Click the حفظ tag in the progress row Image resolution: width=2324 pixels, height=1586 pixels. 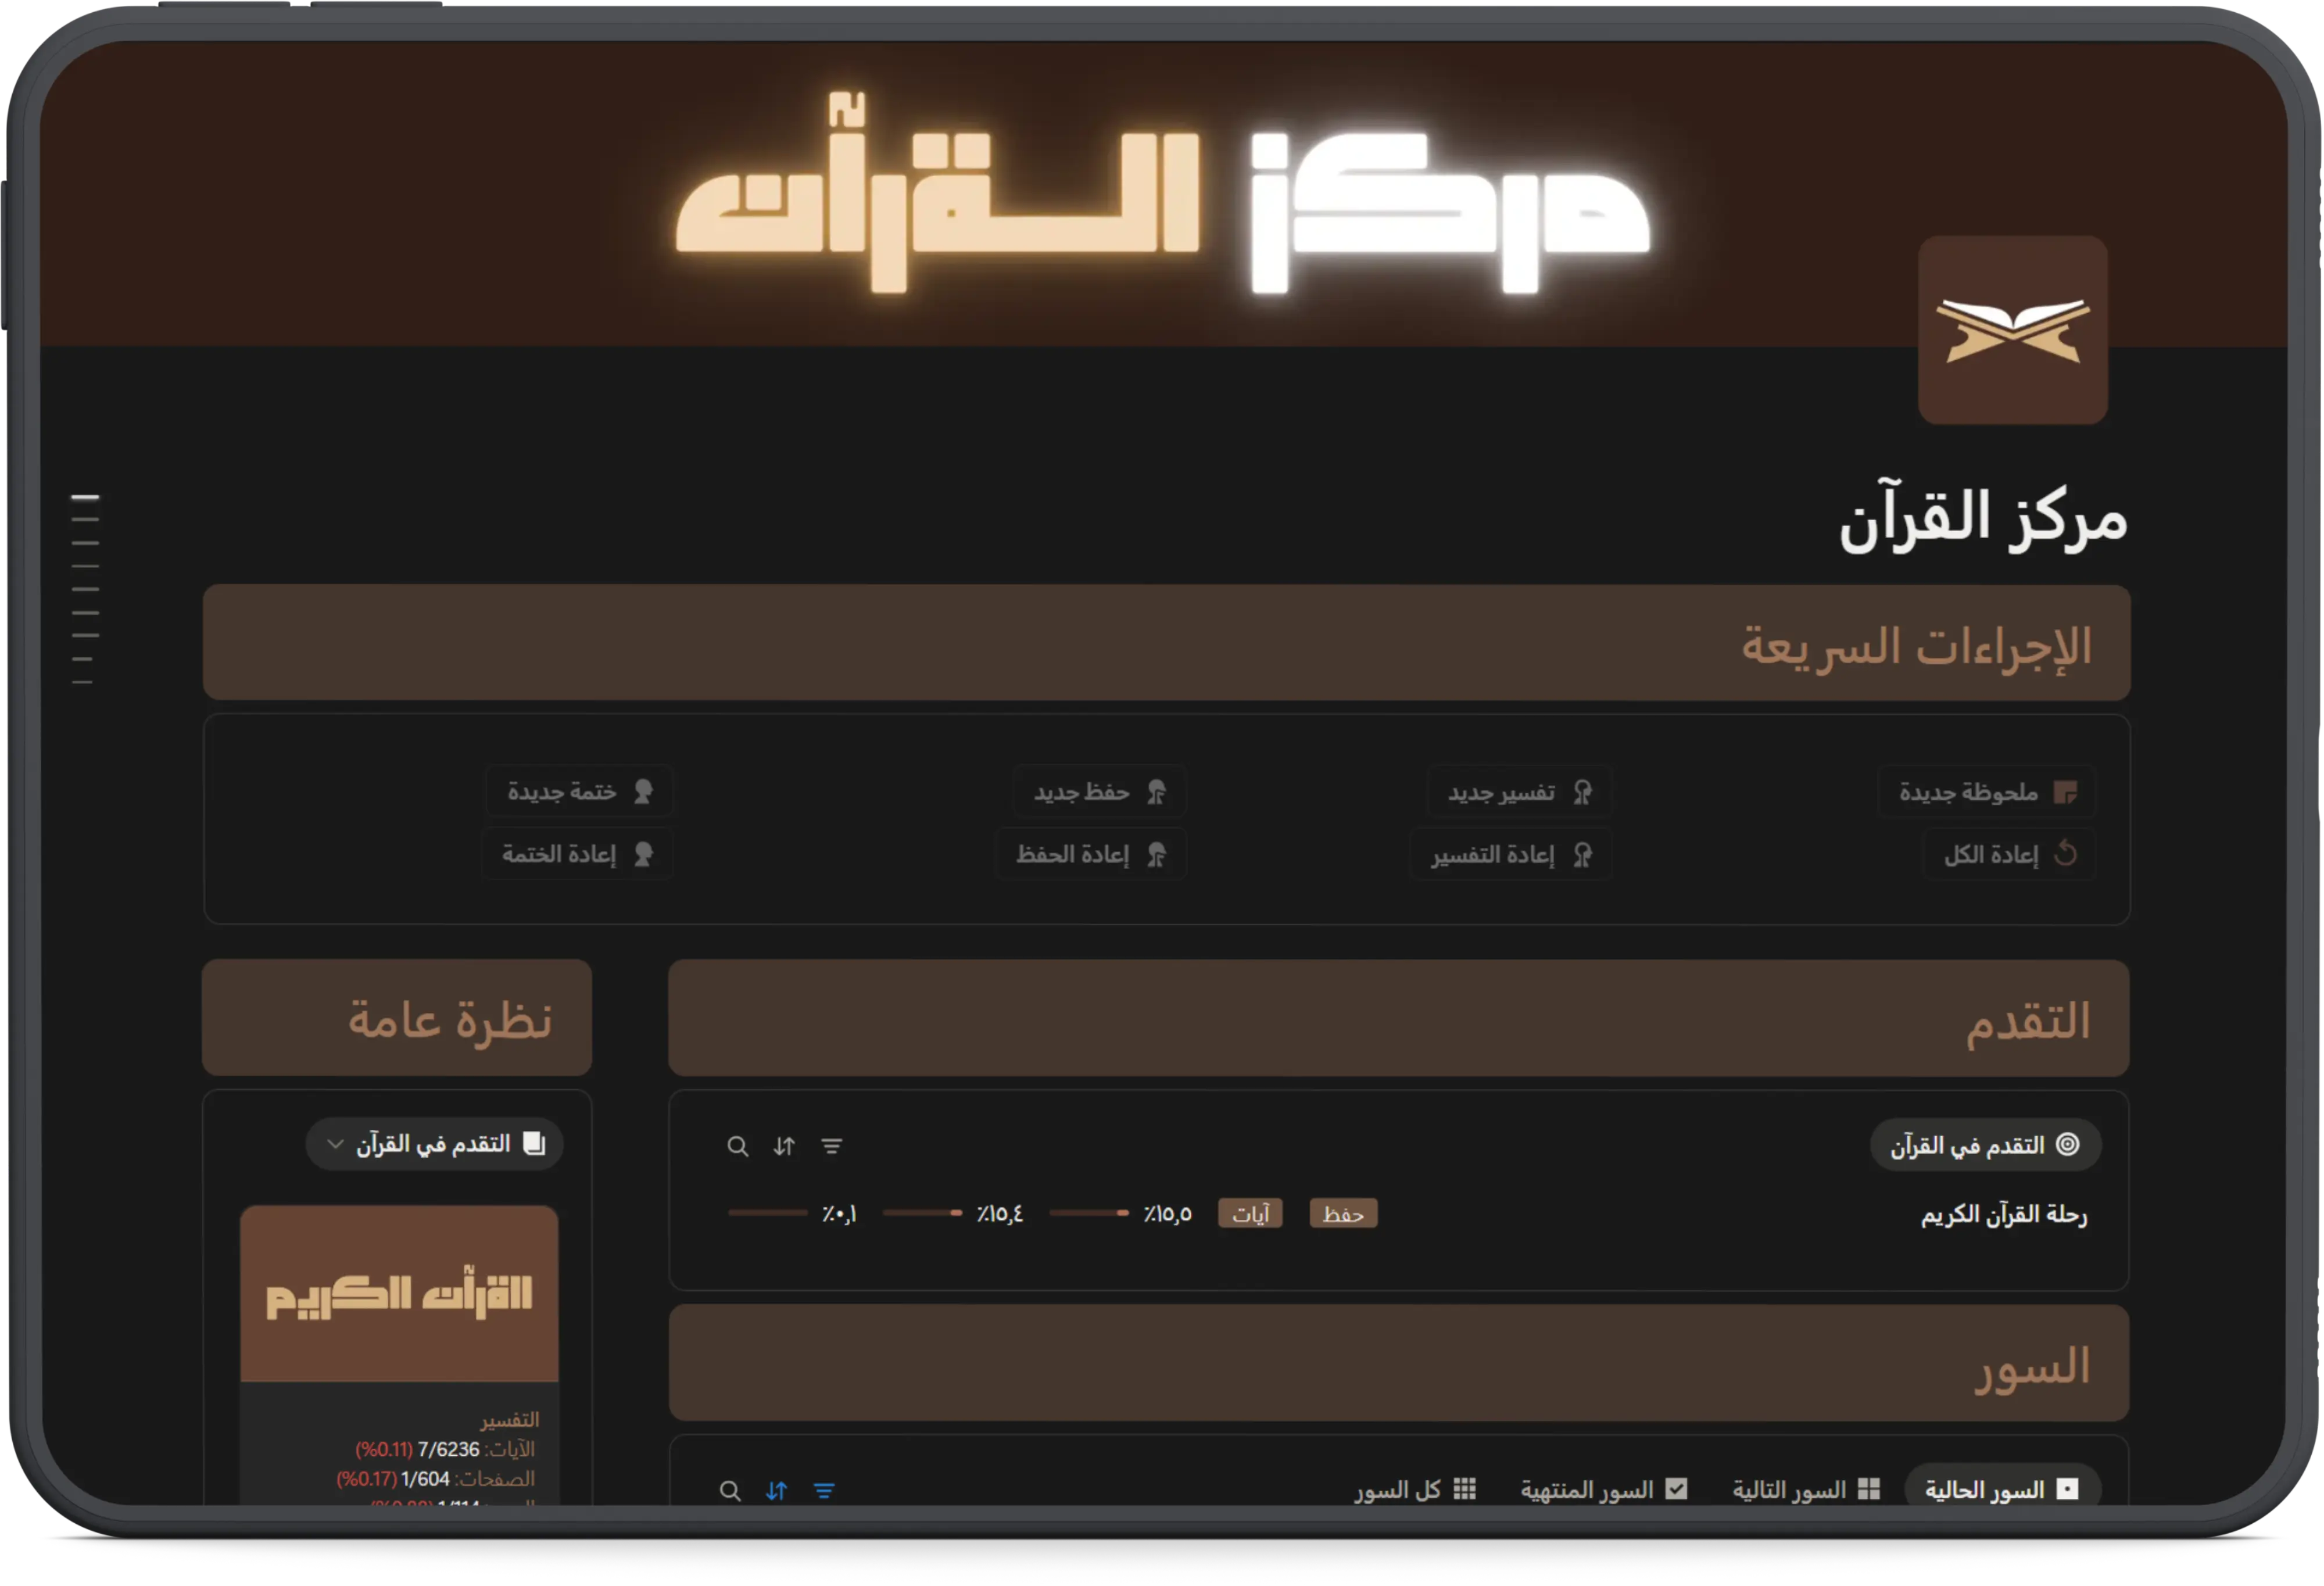coord(1343,1213)
